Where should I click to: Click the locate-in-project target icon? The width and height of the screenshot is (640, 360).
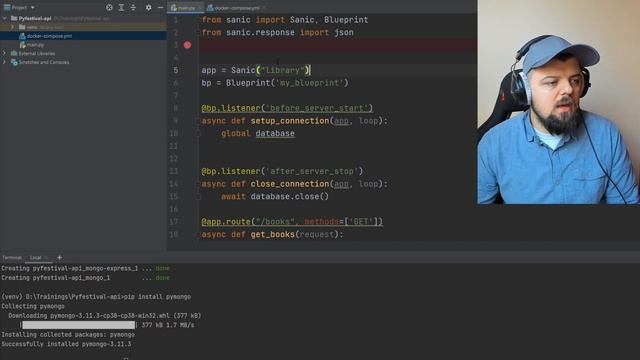pos(109,7)
